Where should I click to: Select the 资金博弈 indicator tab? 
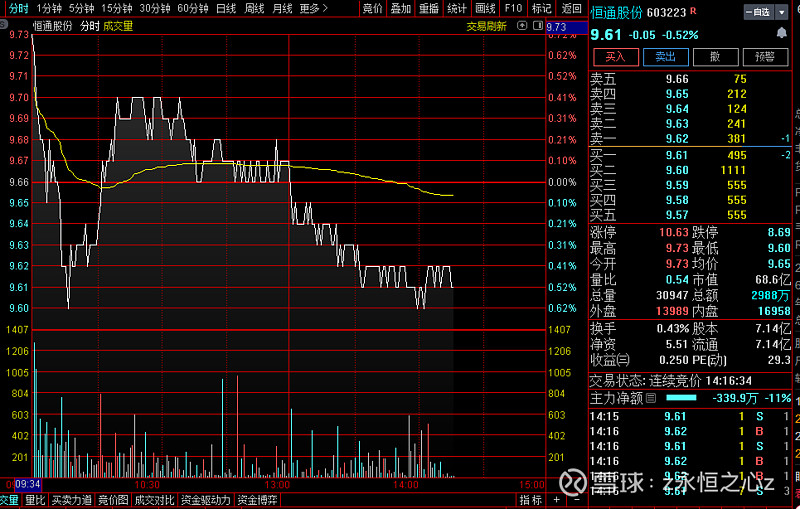click(x=257, y=500)
